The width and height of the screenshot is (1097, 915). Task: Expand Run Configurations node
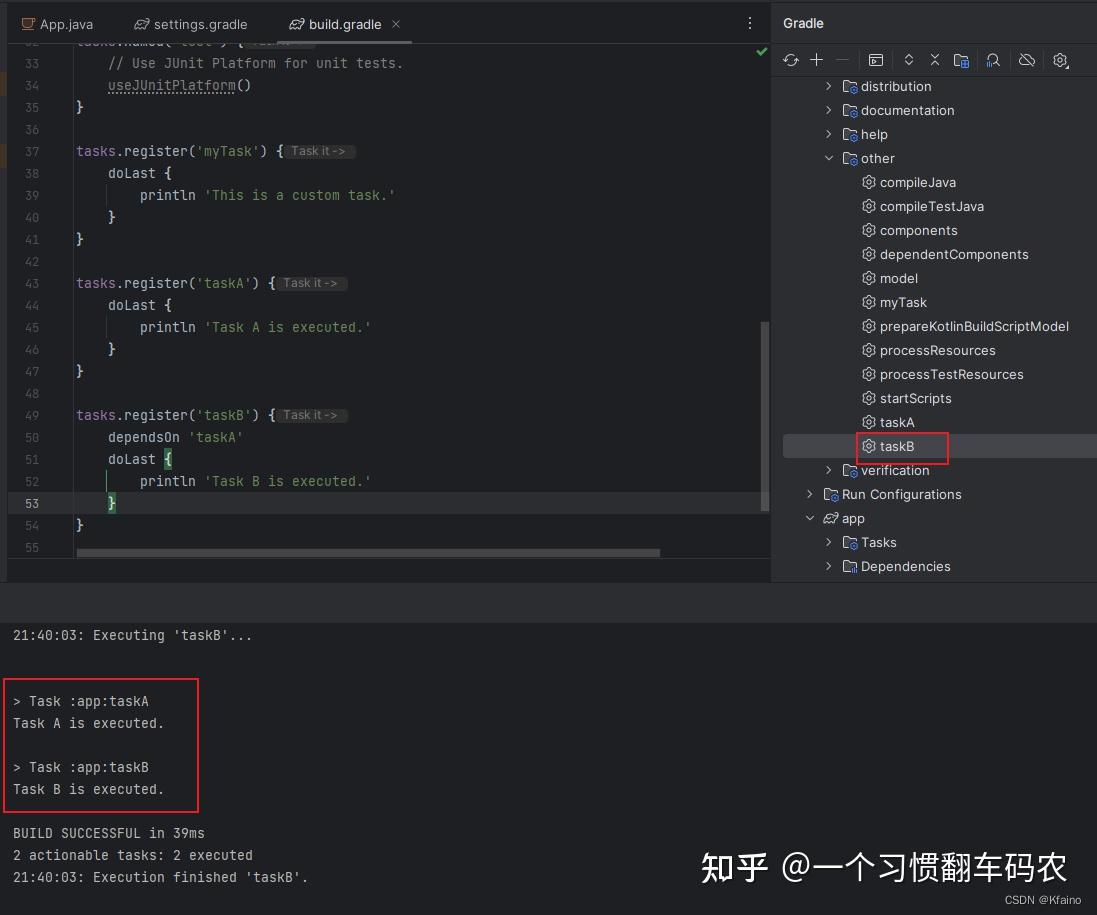810,494
